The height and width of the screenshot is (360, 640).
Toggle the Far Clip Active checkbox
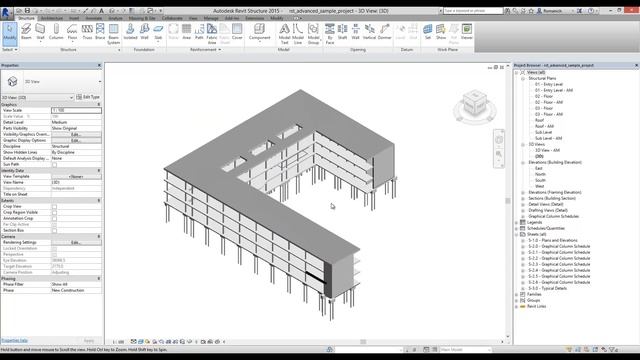pyautogui.click(x=54, y=224)
